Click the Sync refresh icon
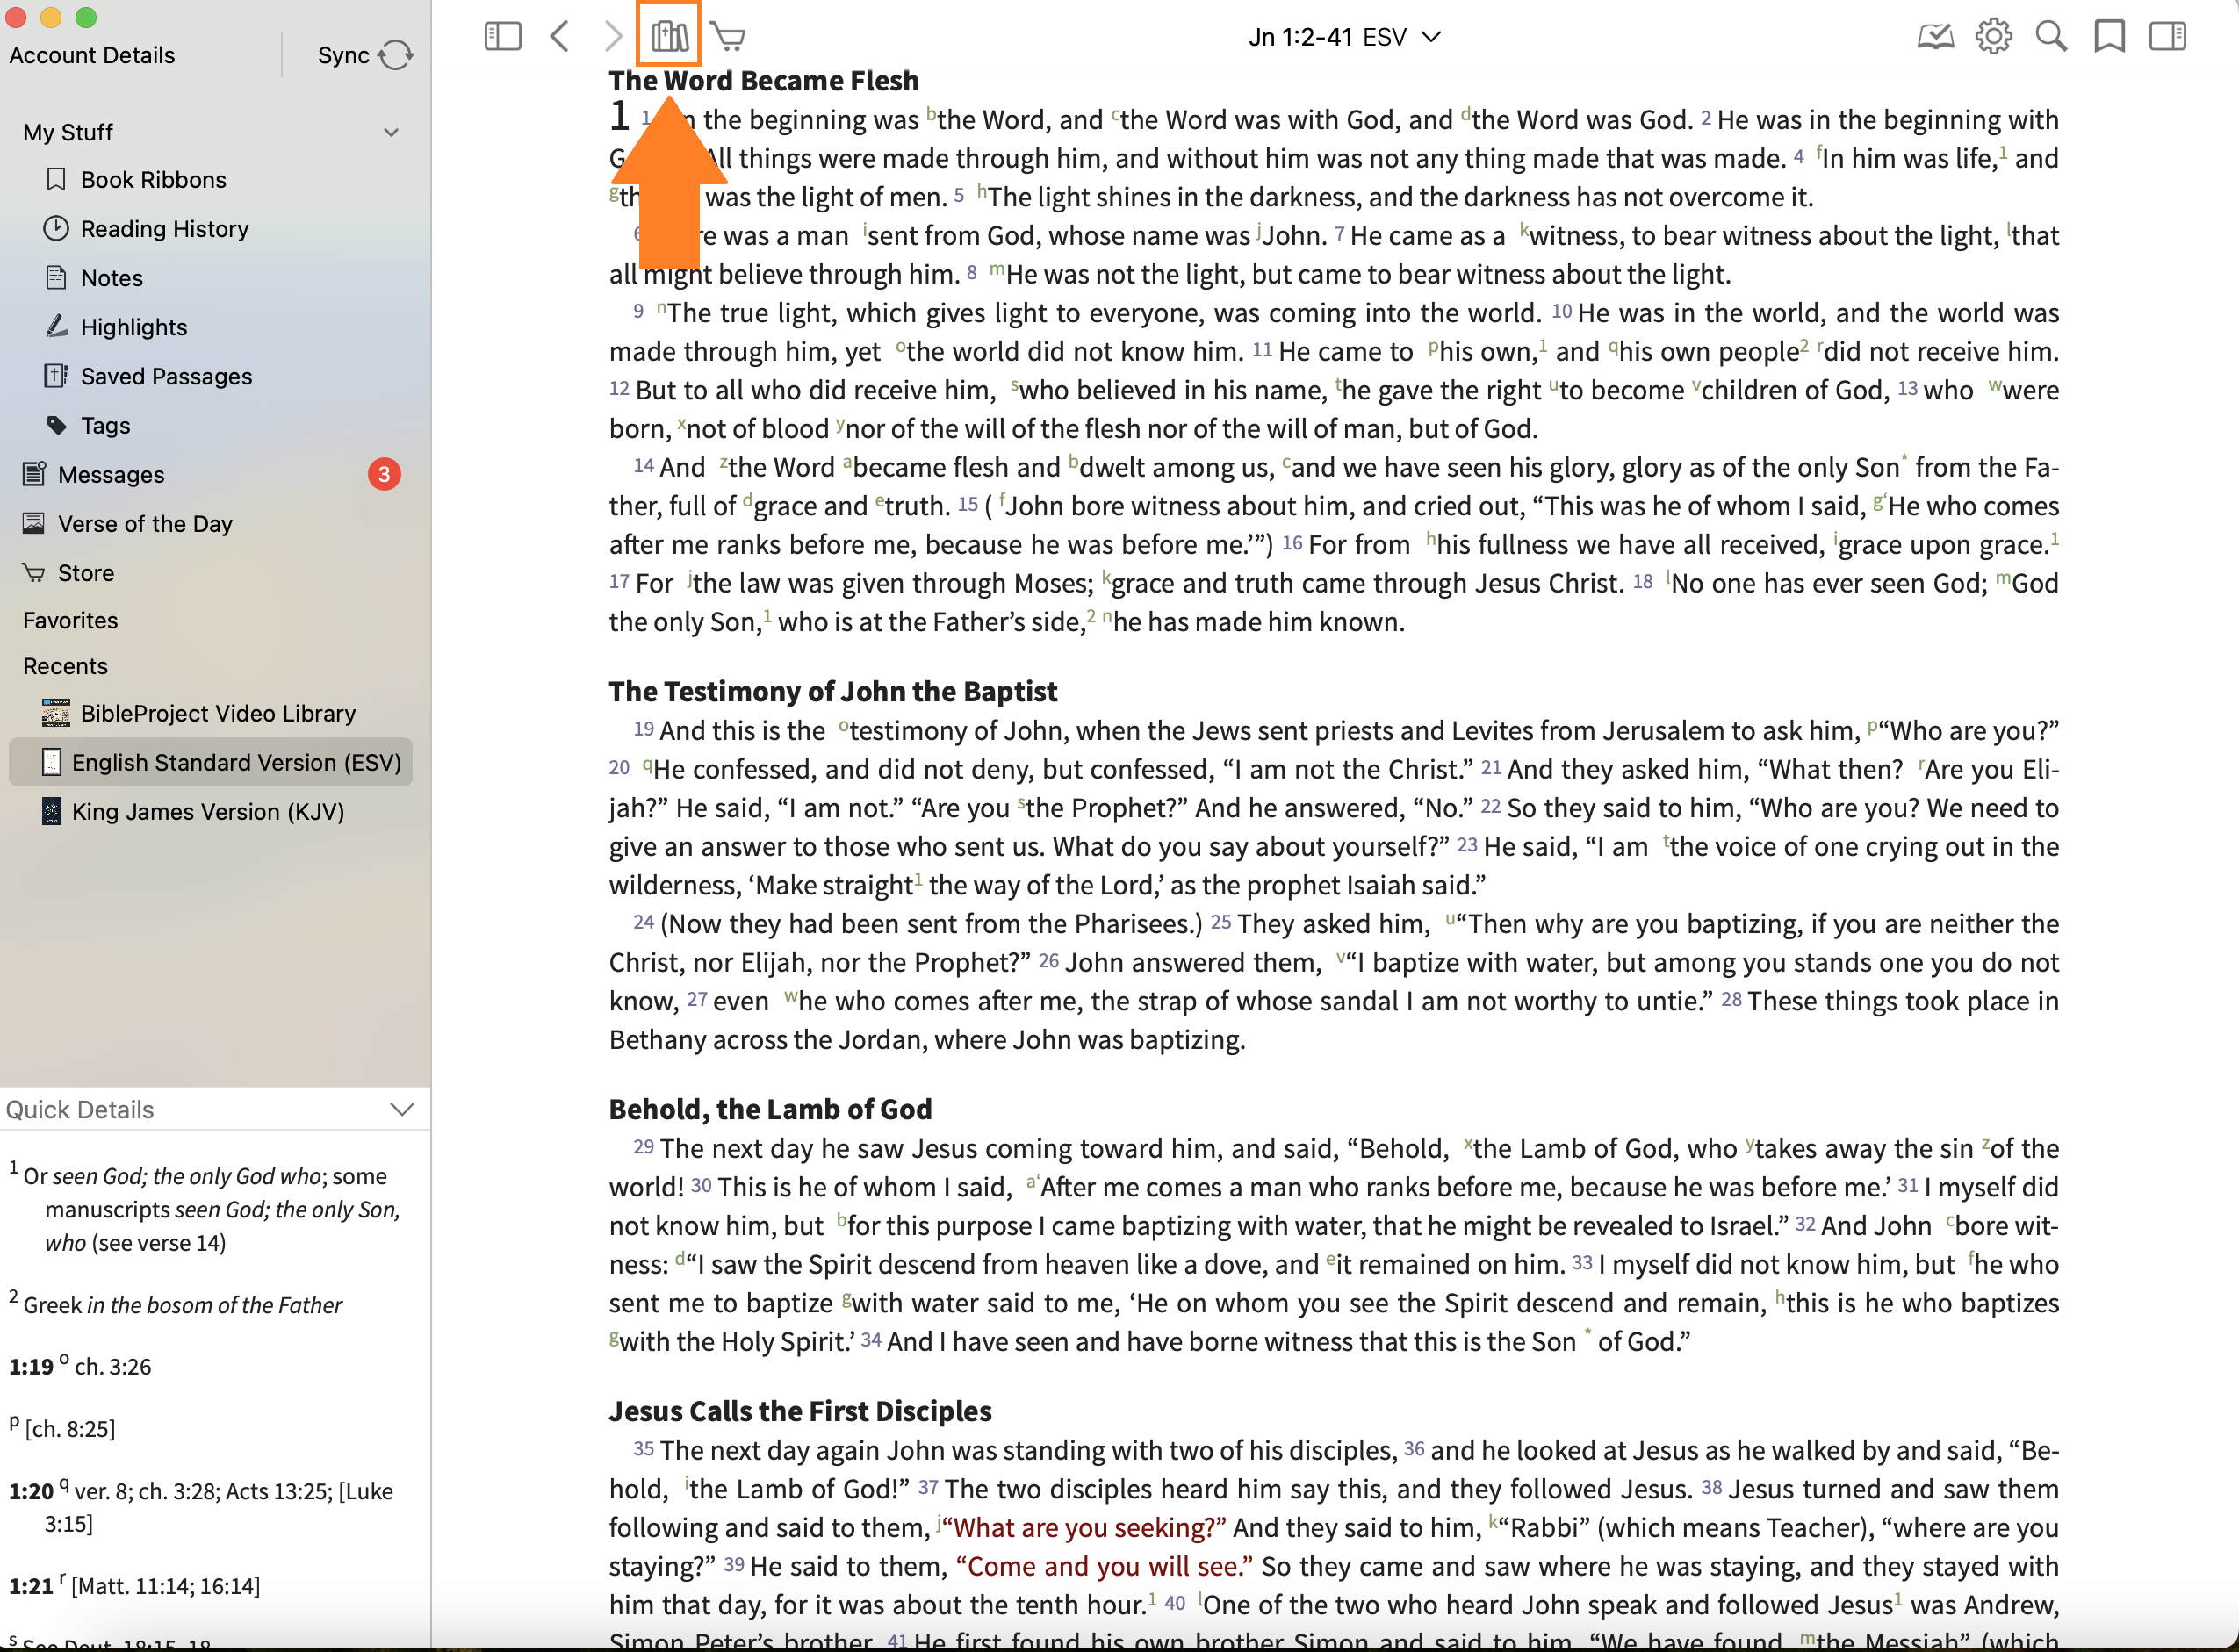This screenshot has height=1652, width=2239. click(396, 55)
